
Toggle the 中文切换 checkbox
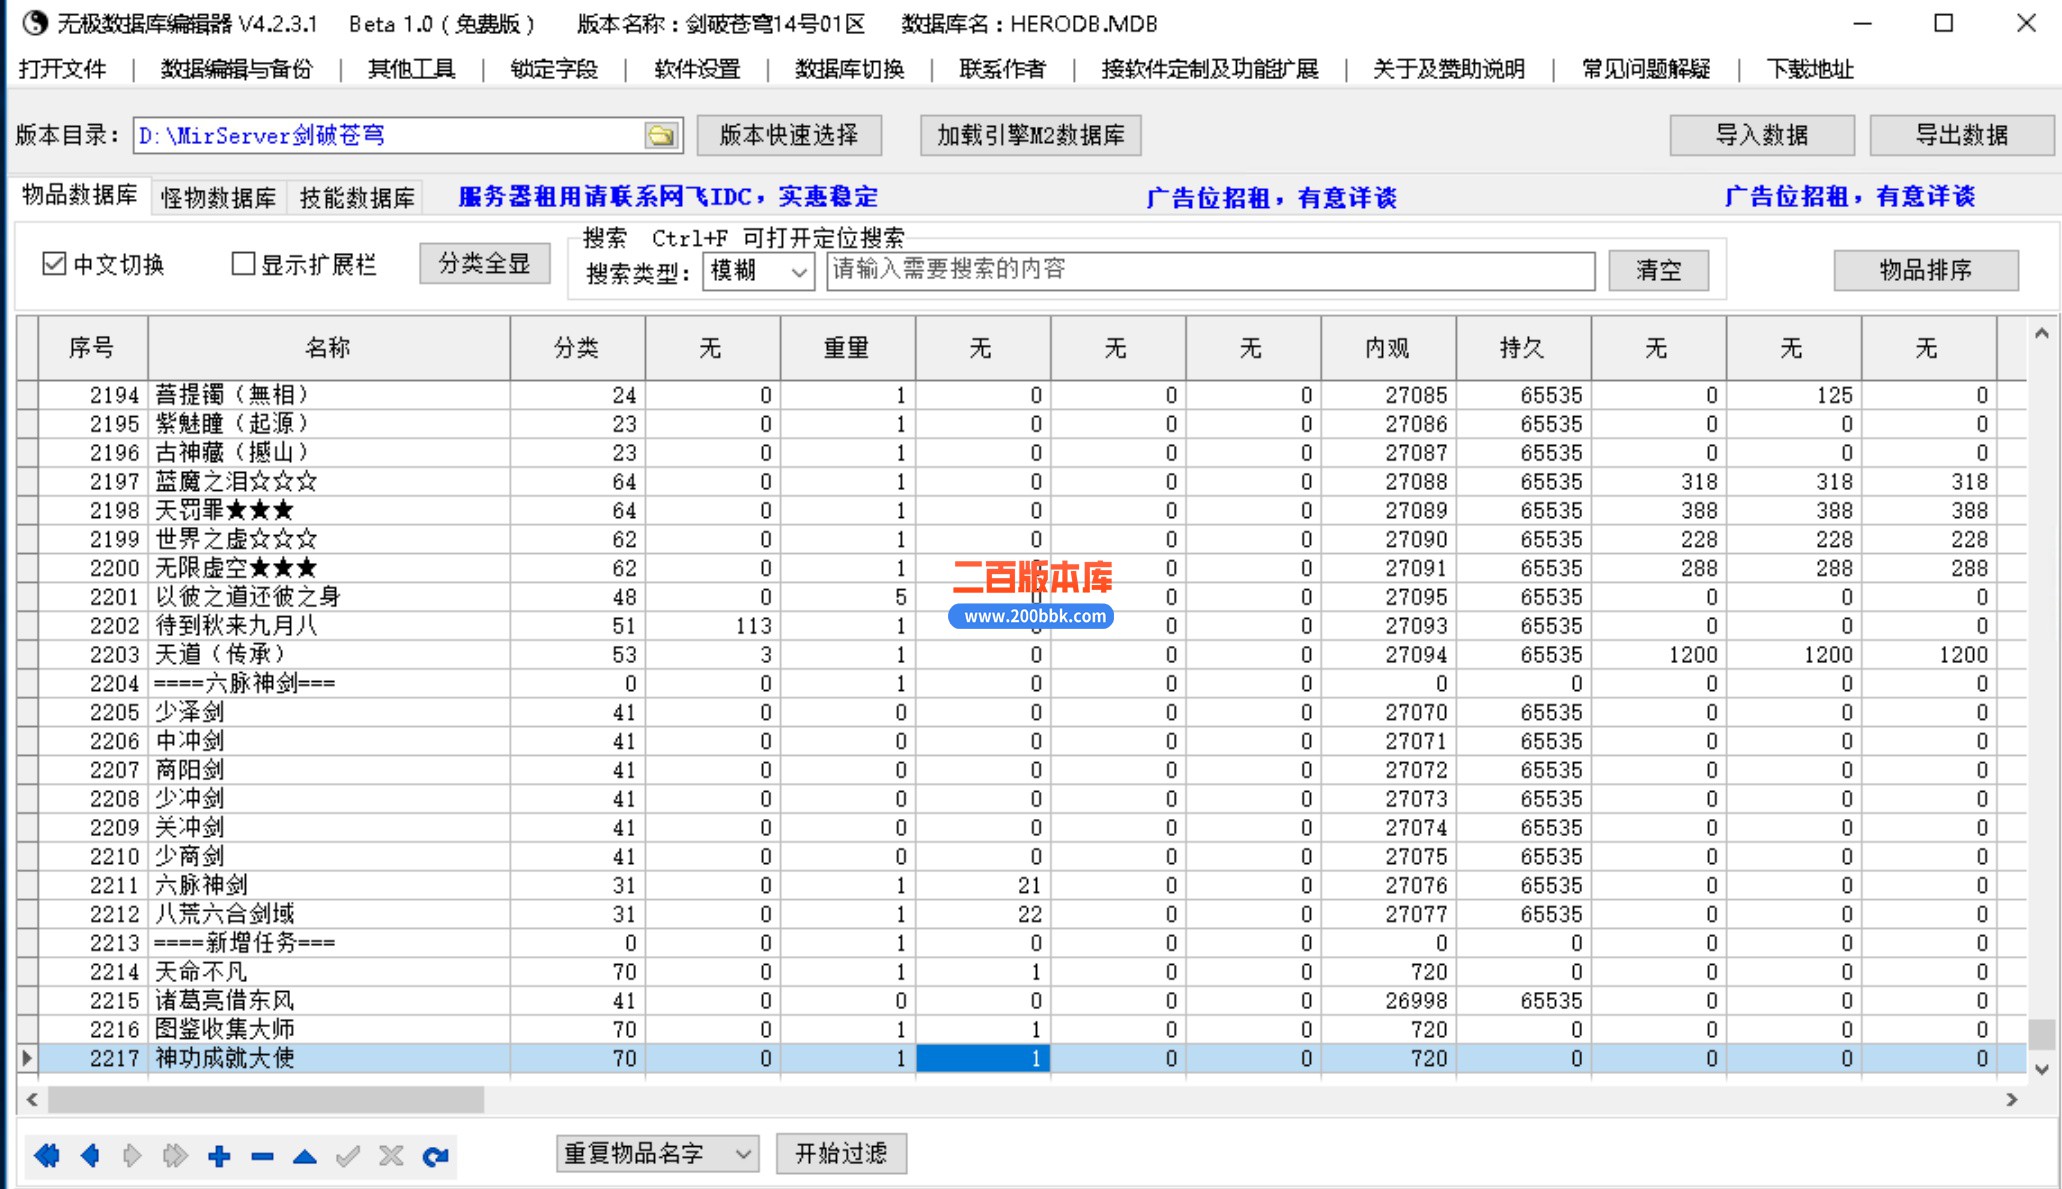pyautogui.click(x=55, y=264)
